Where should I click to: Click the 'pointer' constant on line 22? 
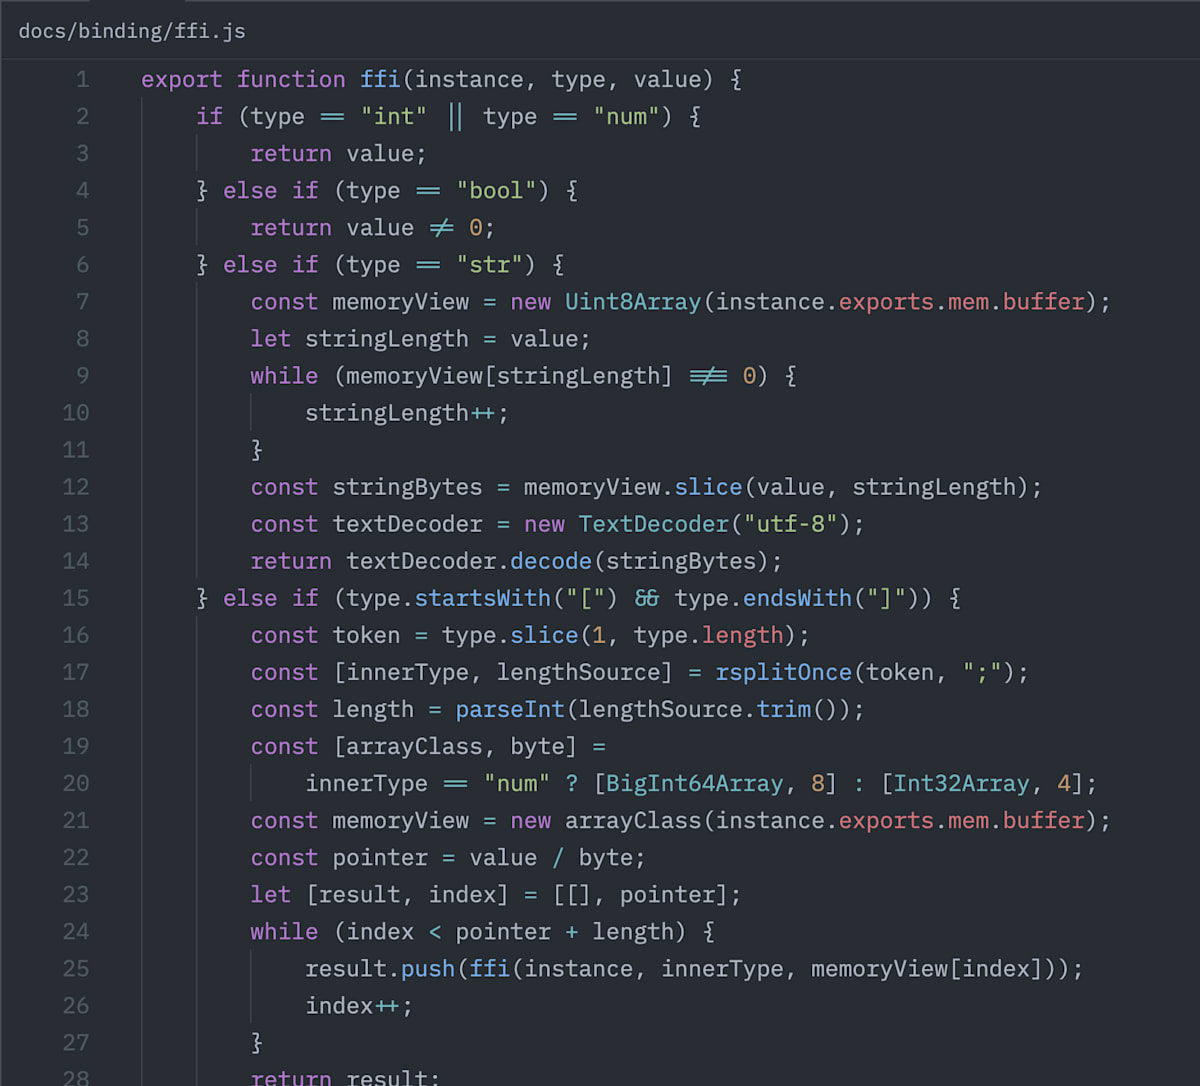(380, 856)
